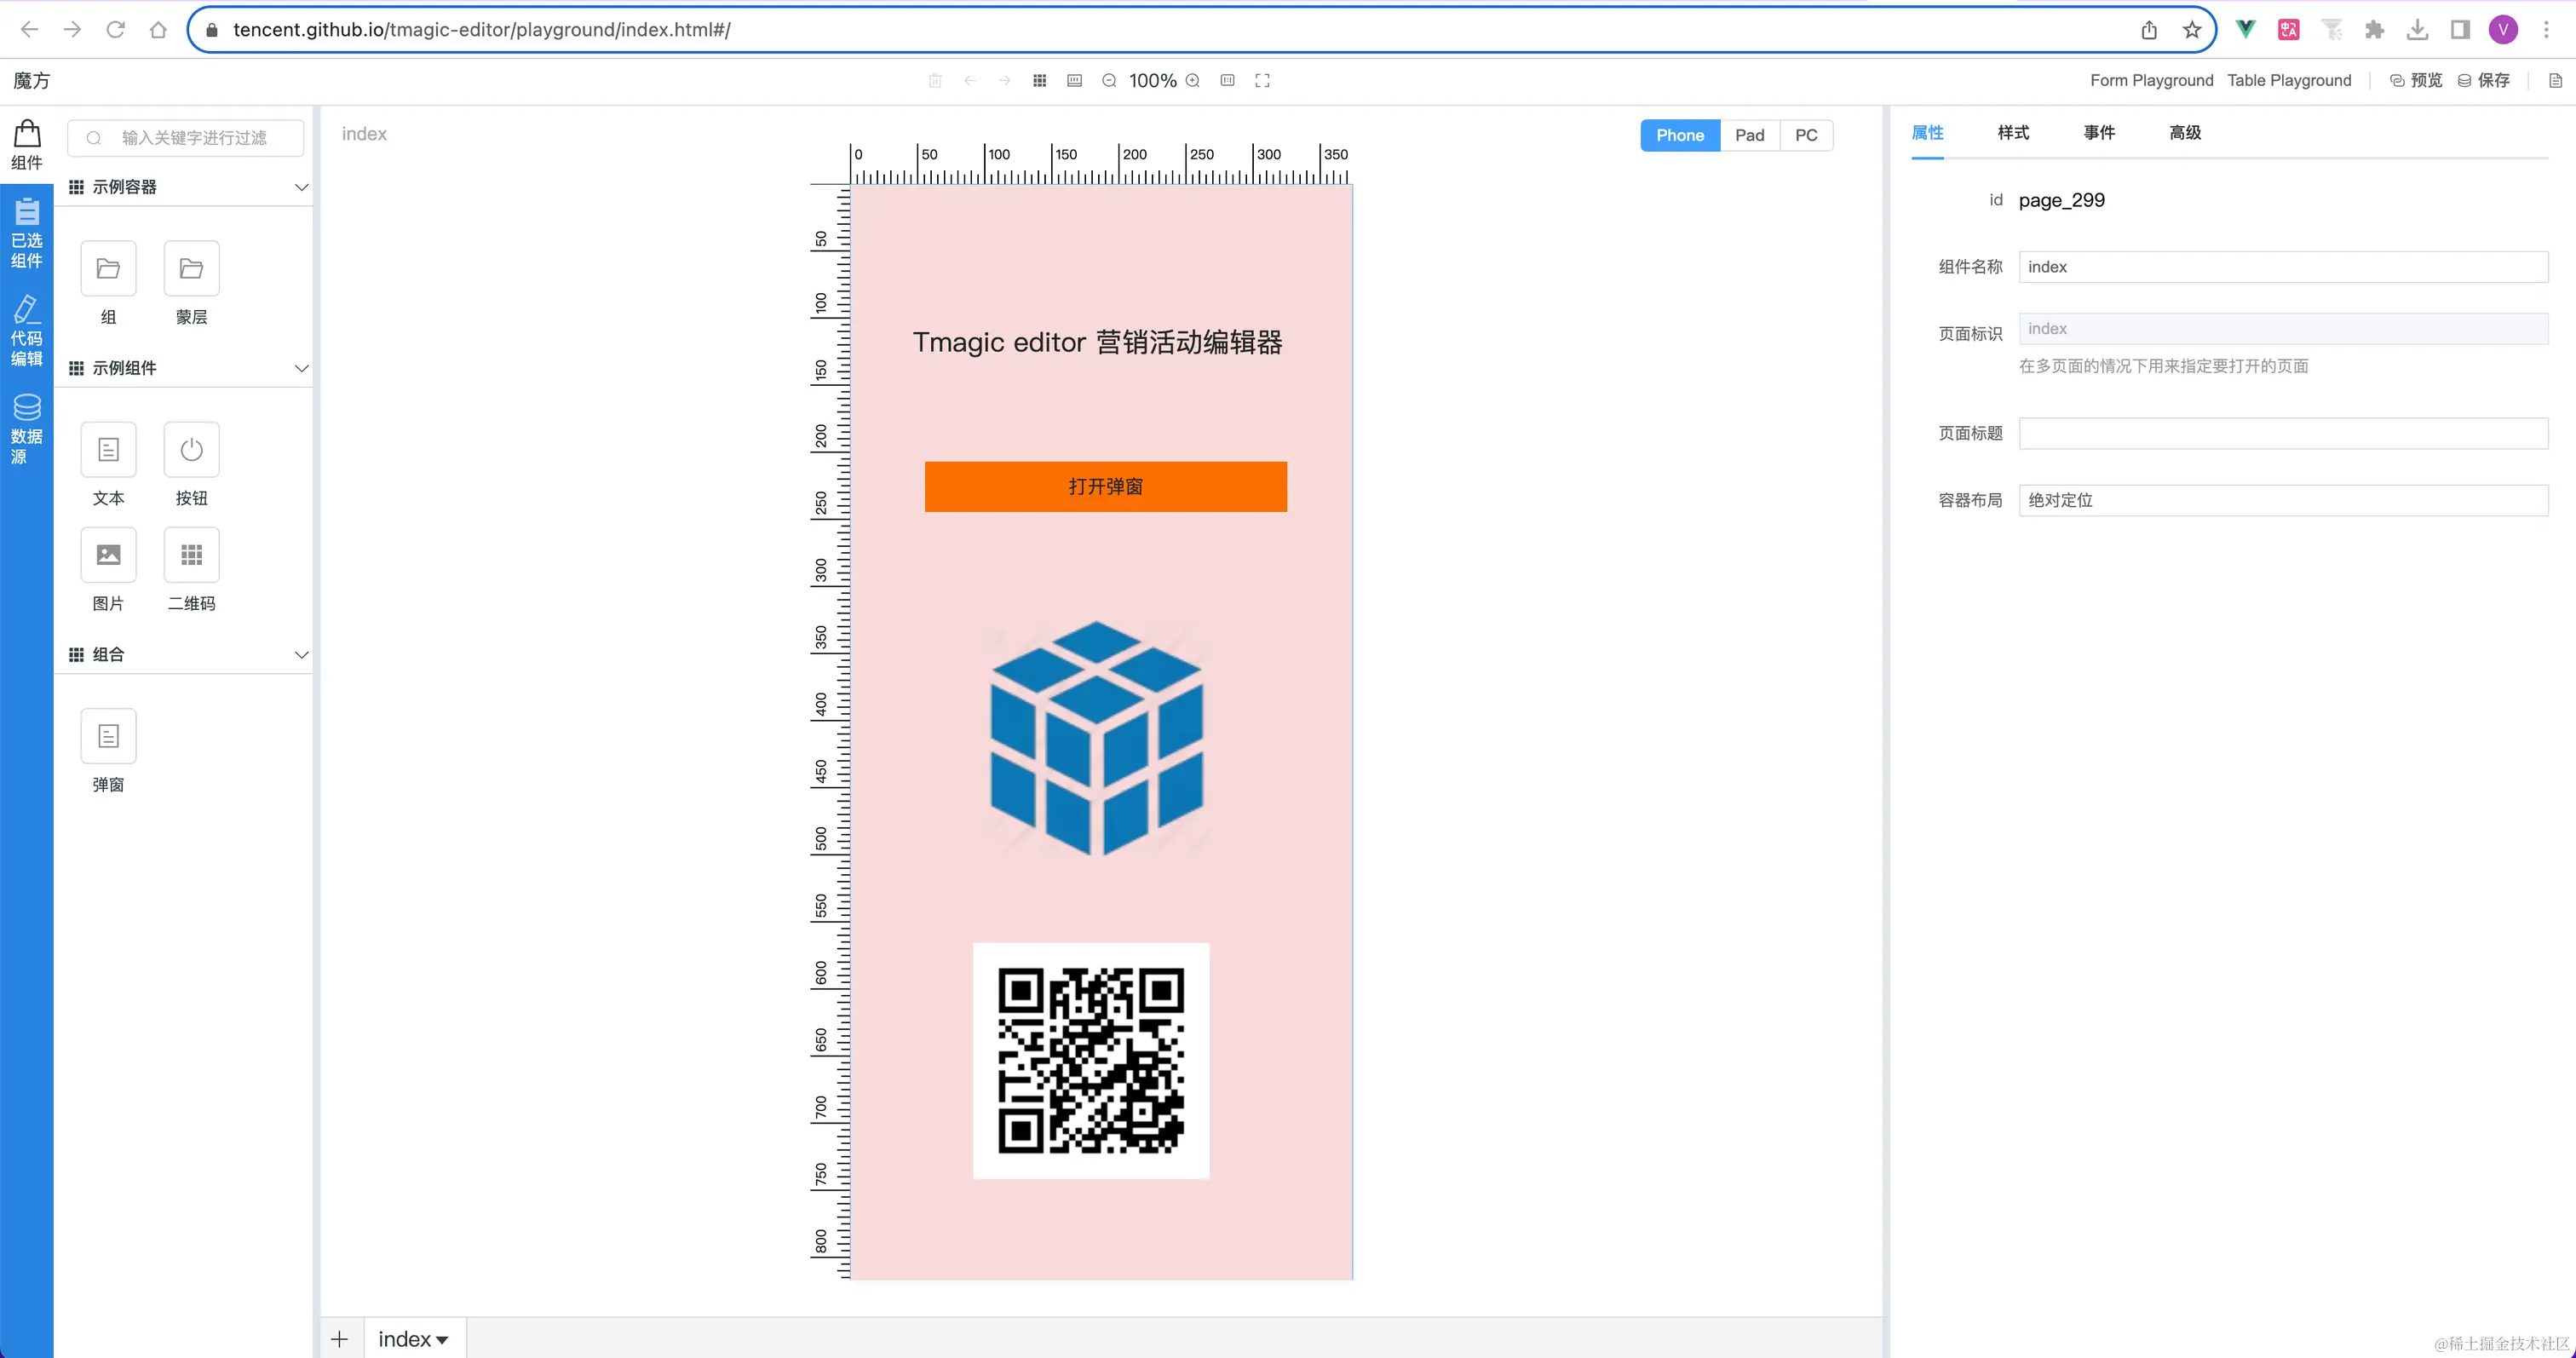
Task: Click the browser forward button
Action: coord(72,30)
